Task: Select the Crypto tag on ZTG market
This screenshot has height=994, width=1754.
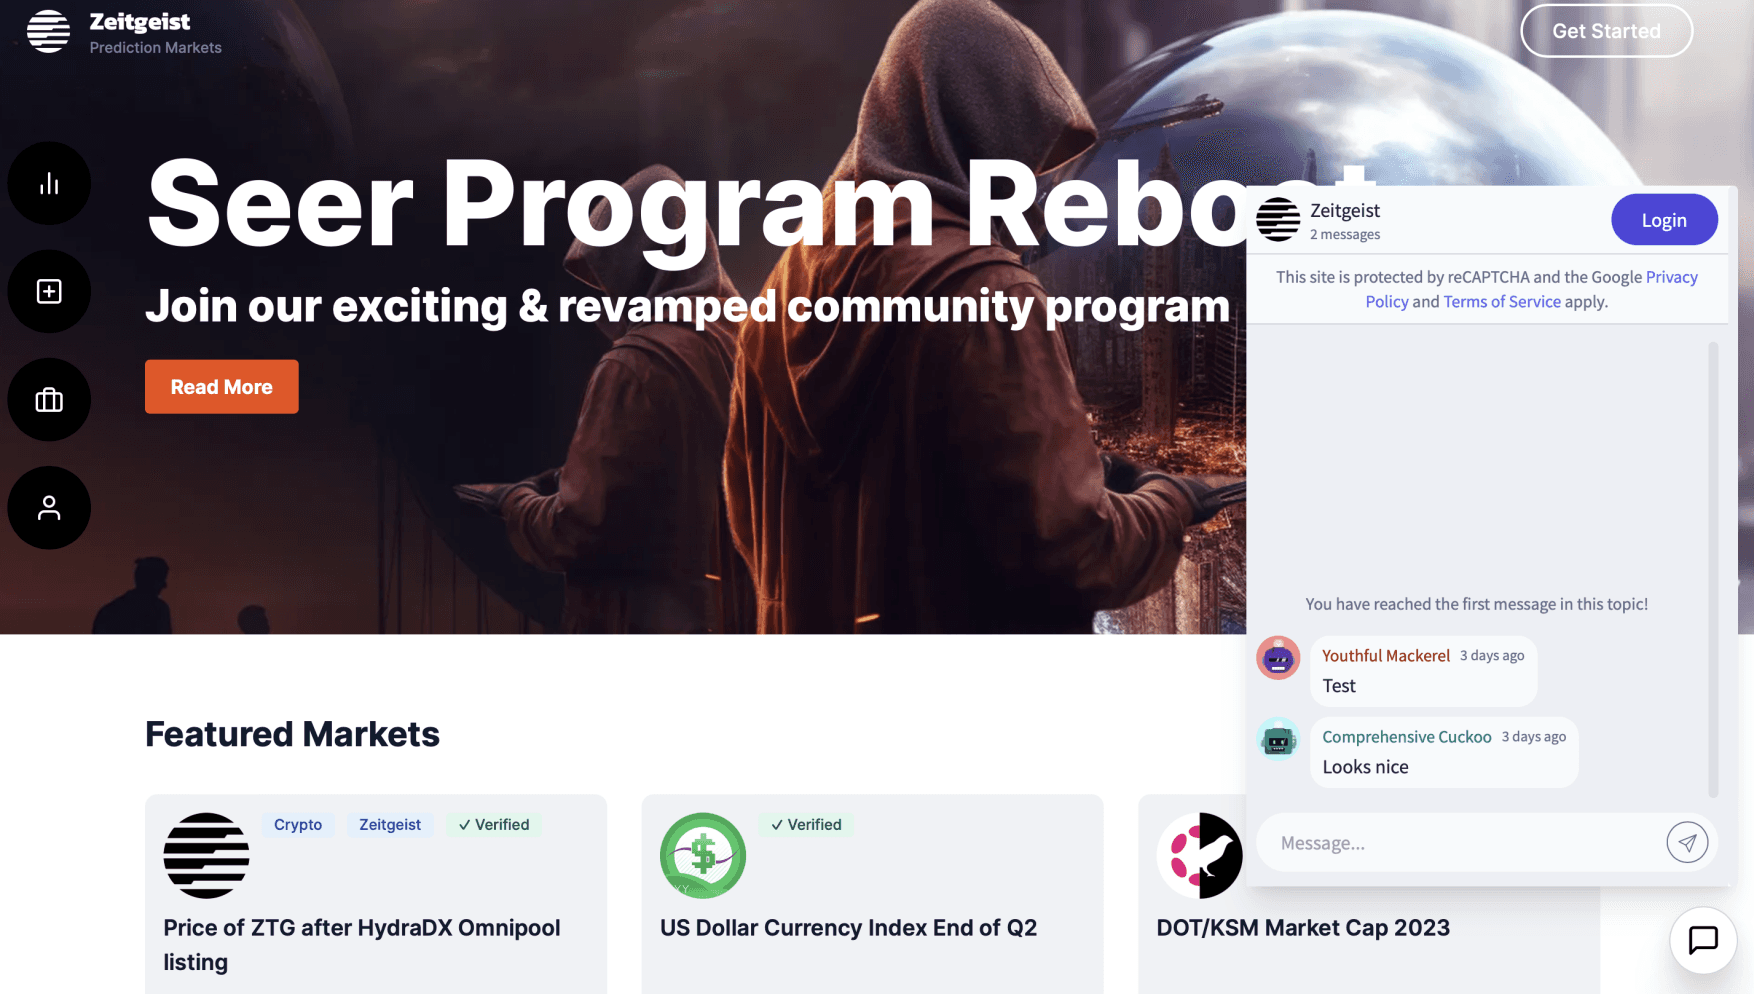Action: 298,825
